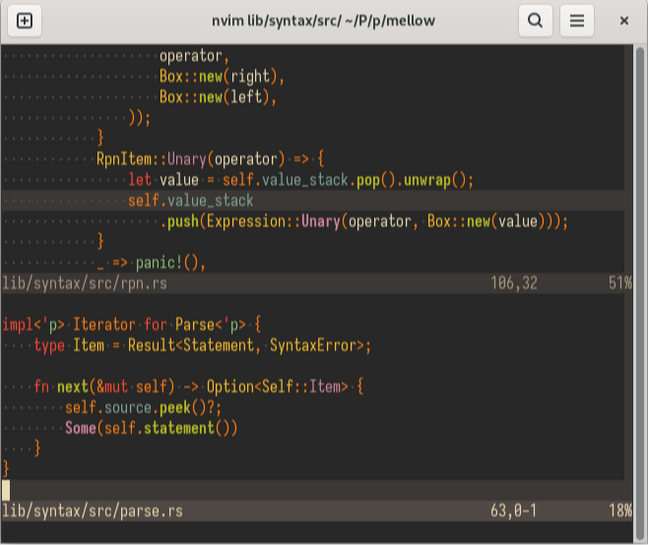
Task: Click 'type Item = Result' line
Action: [x=202, y=345]
